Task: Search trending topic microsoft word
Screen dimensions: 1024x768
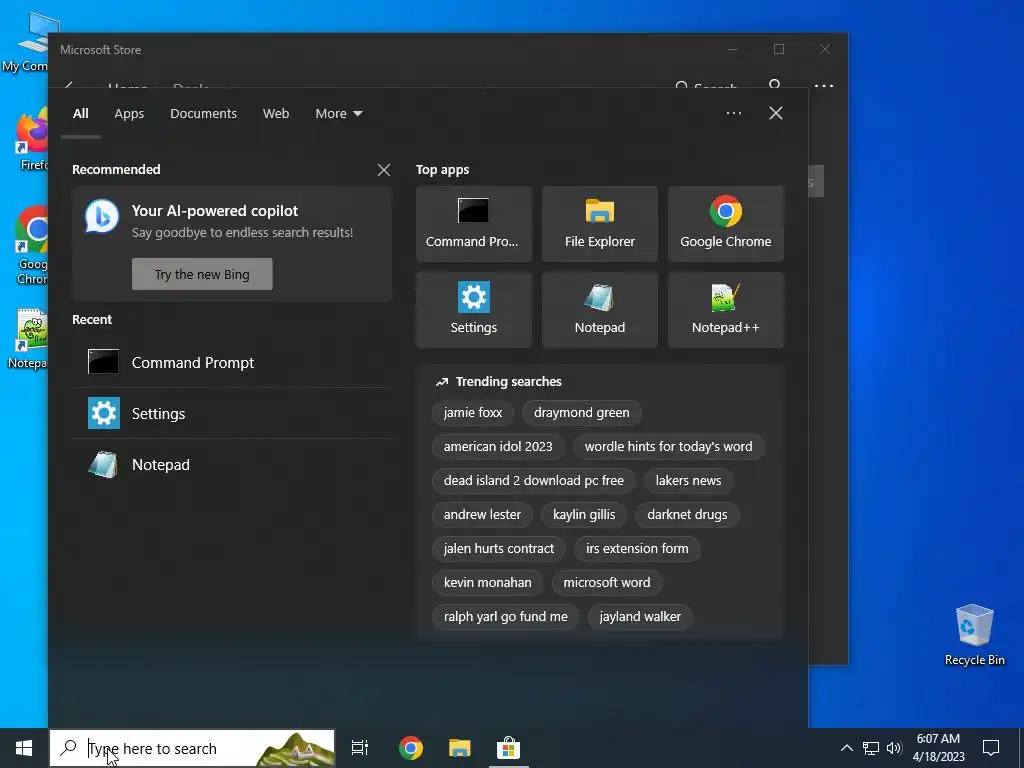Action: [607, 583]
